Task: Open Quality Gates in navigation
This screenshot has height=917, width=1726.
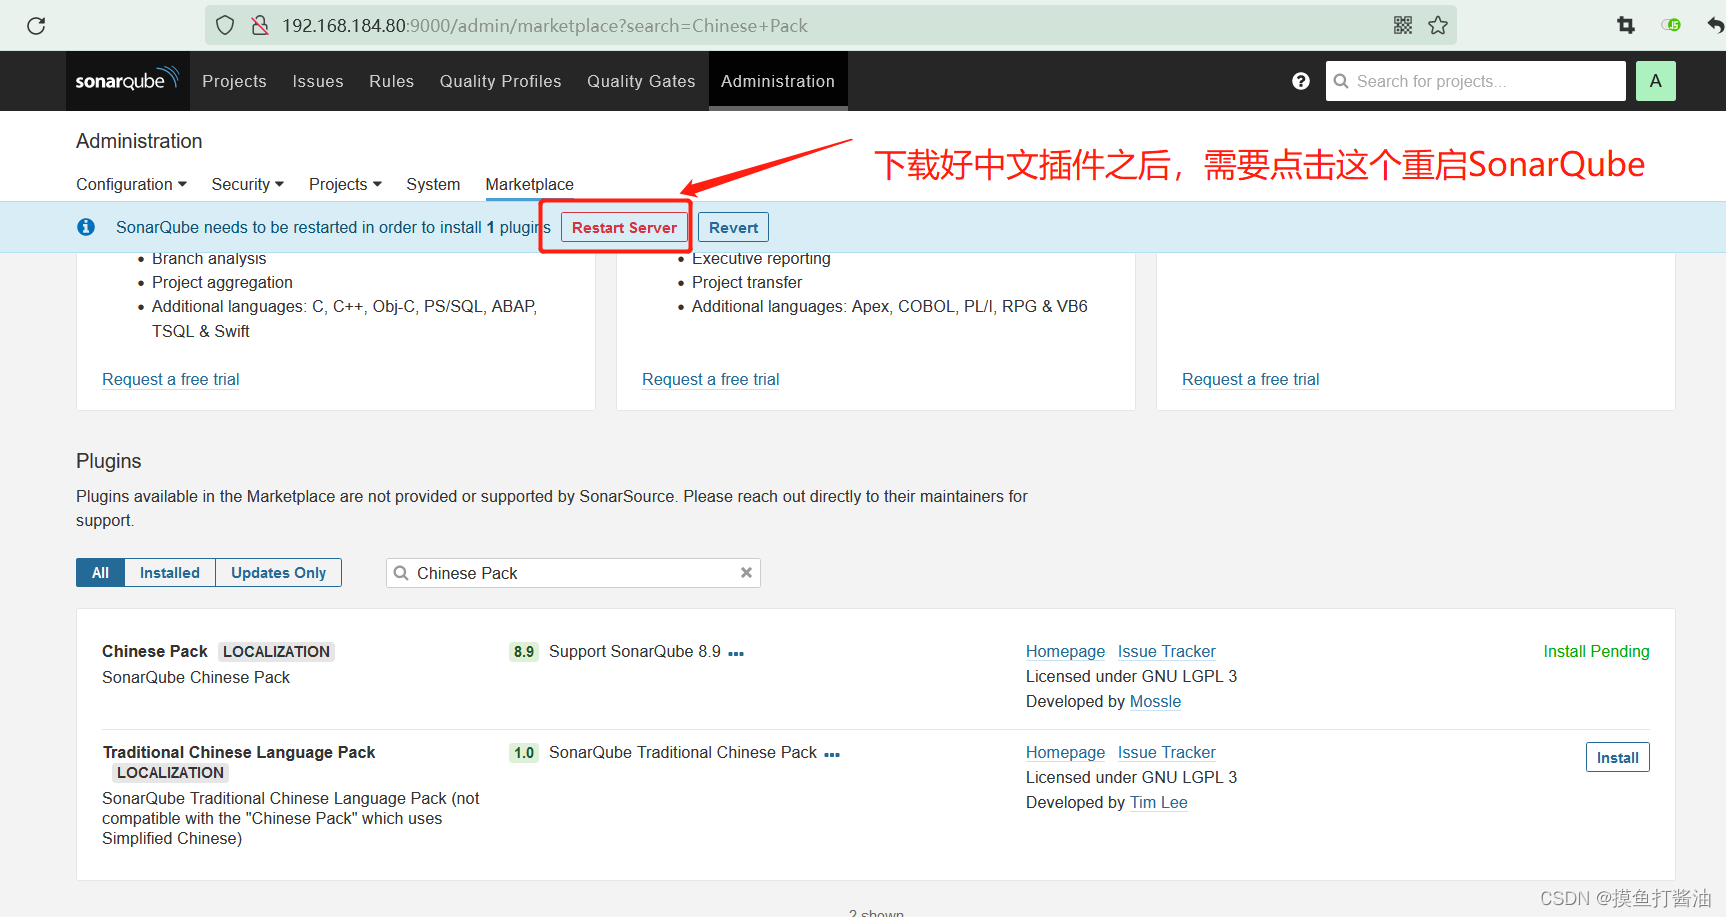Action: [641, 81]
